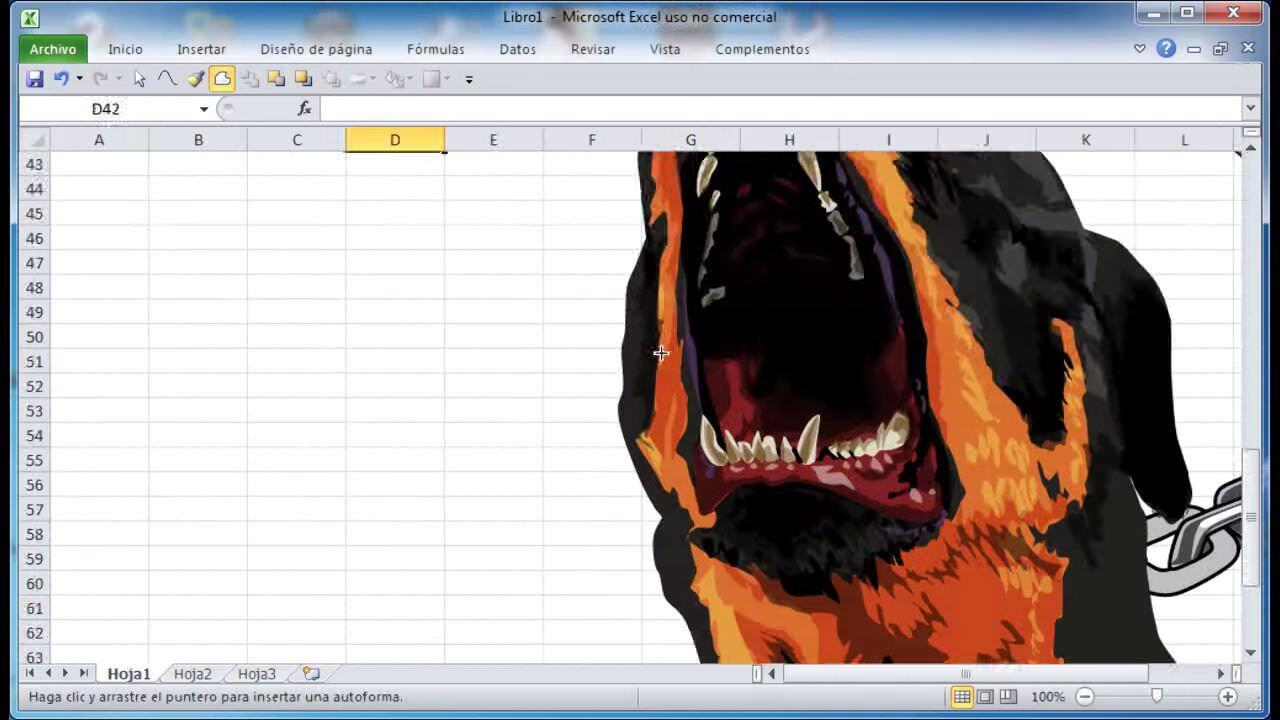Click zoom out minus button

pos(1085,697)
